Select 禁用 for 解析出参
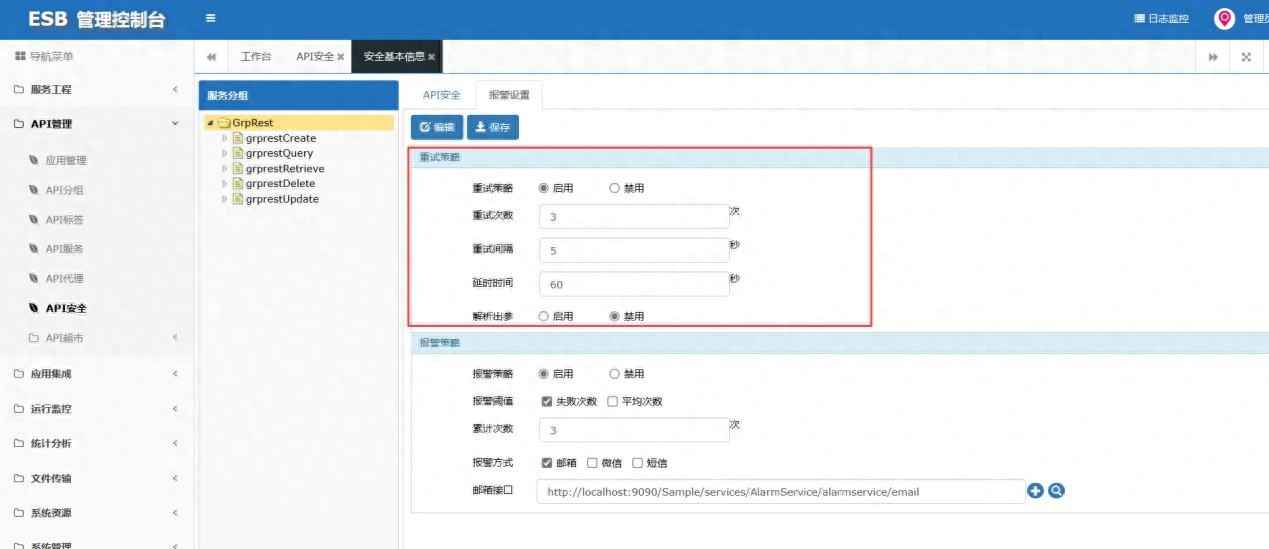Viewport: 1269px width, 549px height. (615, 316)
